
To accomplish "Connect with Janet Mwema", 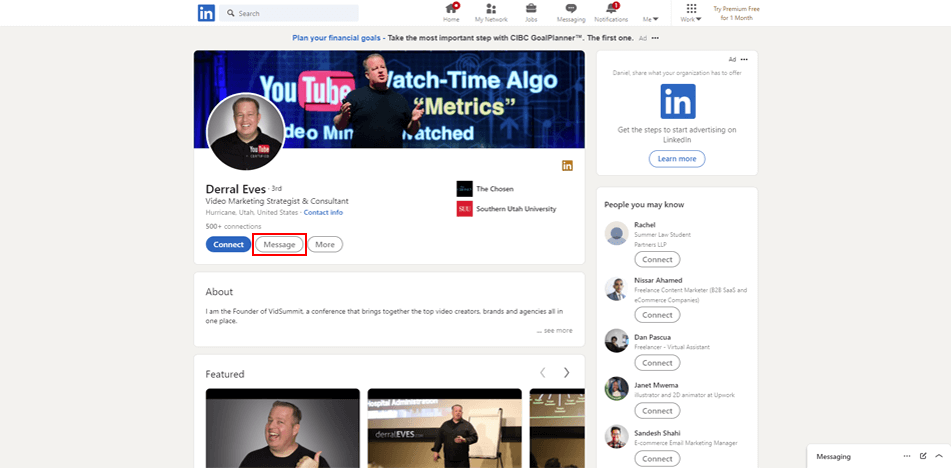I will (x=657, y=411).
